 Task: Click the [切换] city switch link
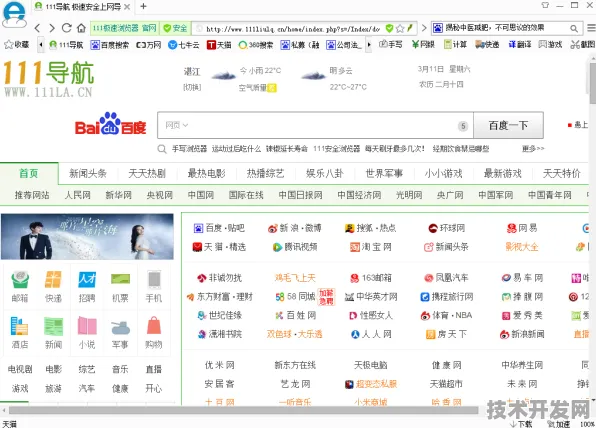point(192,87)
